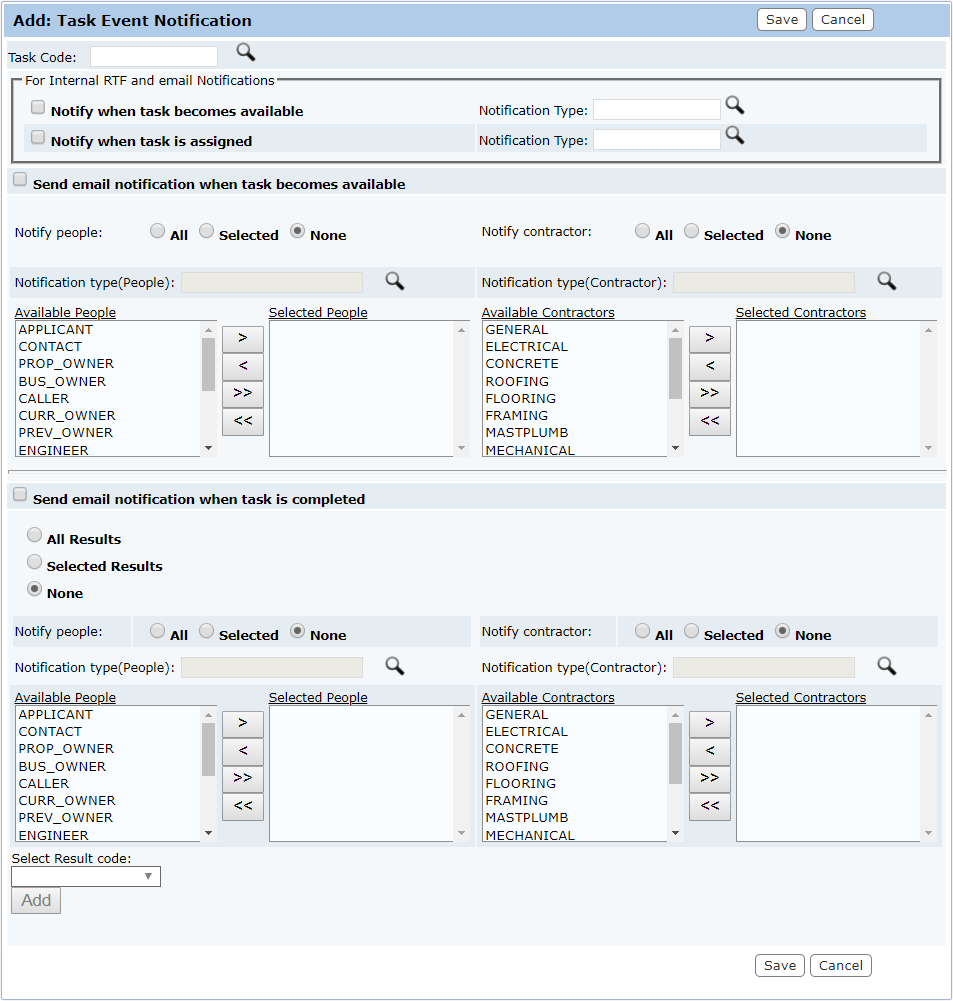953x1001 pixels.
Task: Move all people to selected with >> in first section
Action: (243, 394)
